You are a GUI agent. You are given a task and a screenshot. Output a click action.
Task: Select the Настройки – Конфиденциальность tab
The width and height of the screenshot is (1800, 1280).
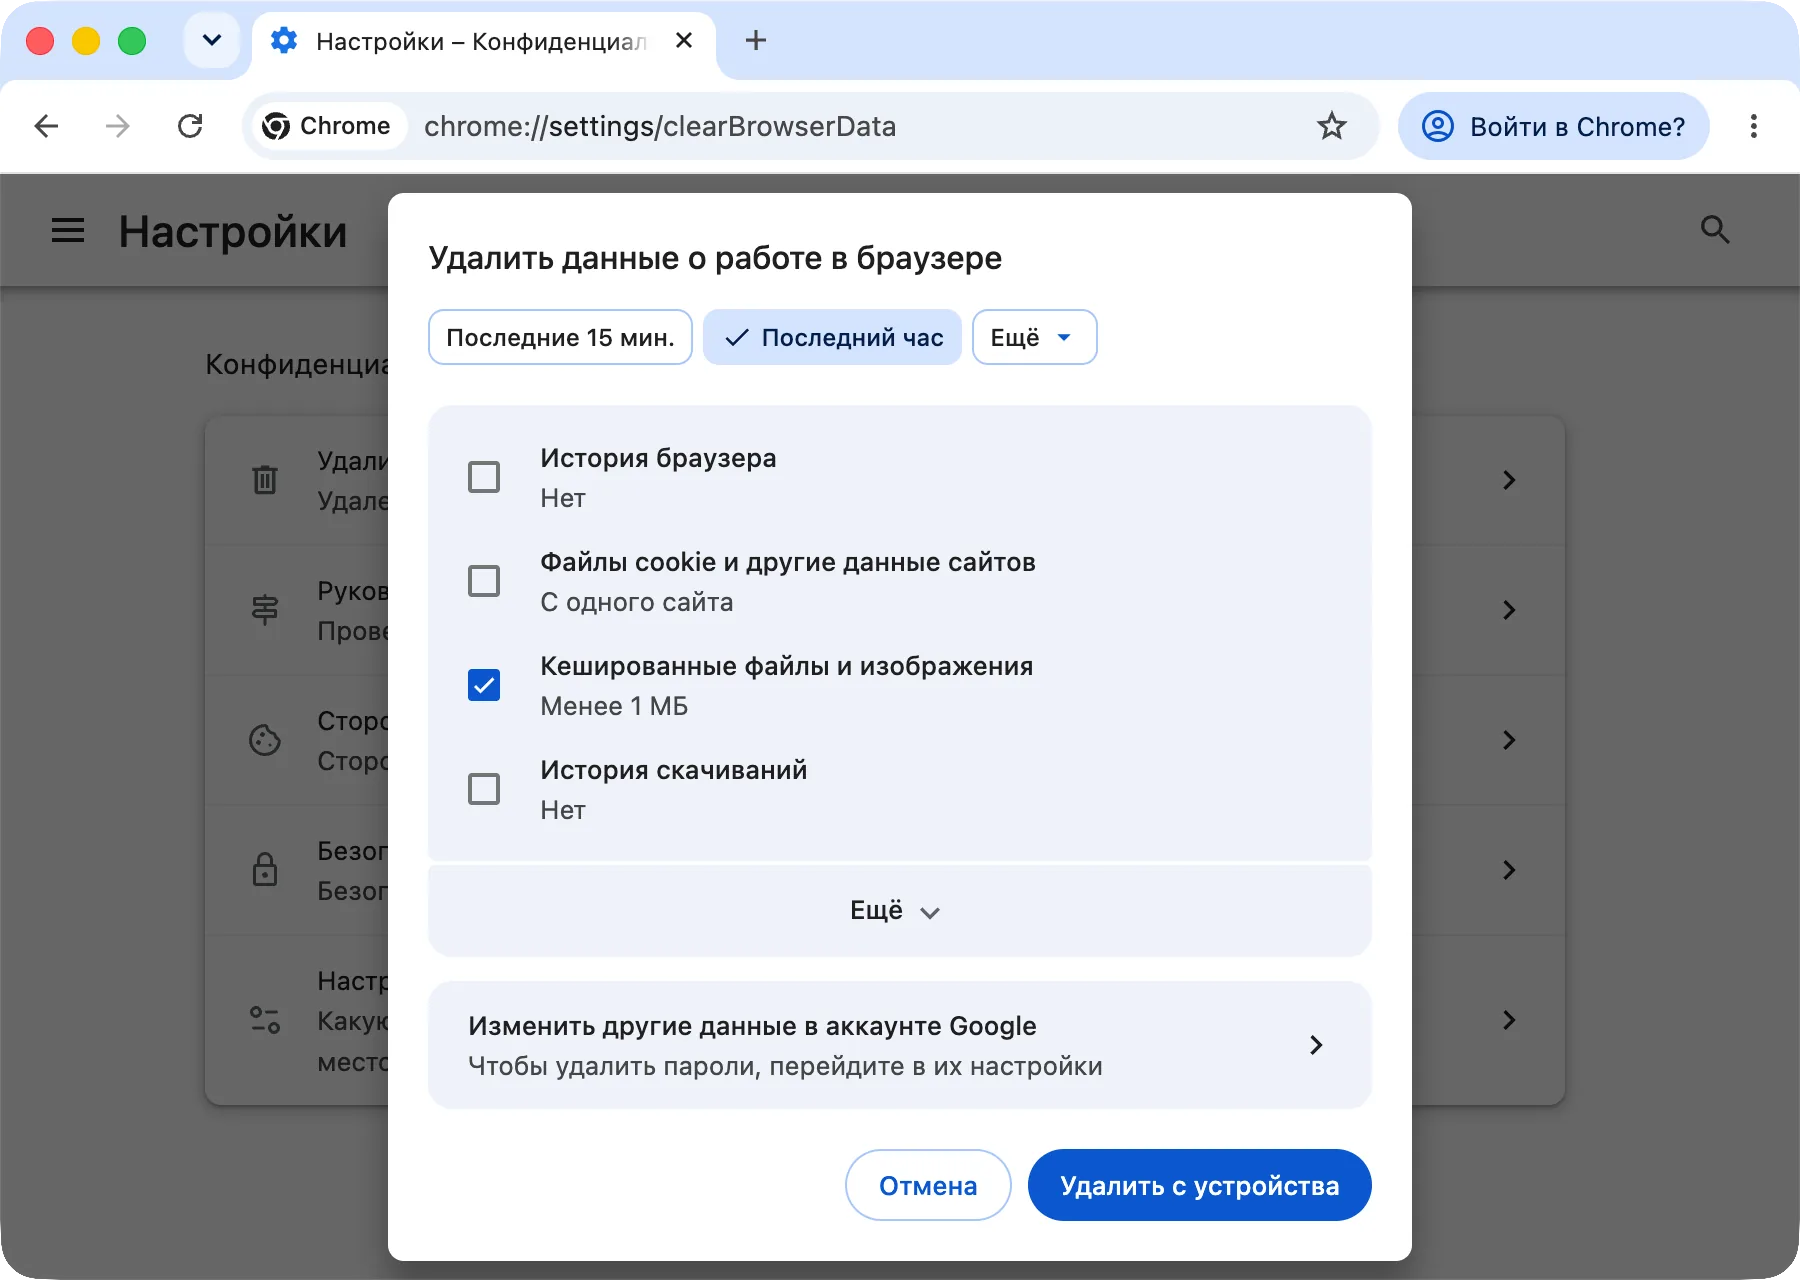(x=483, y=41)
